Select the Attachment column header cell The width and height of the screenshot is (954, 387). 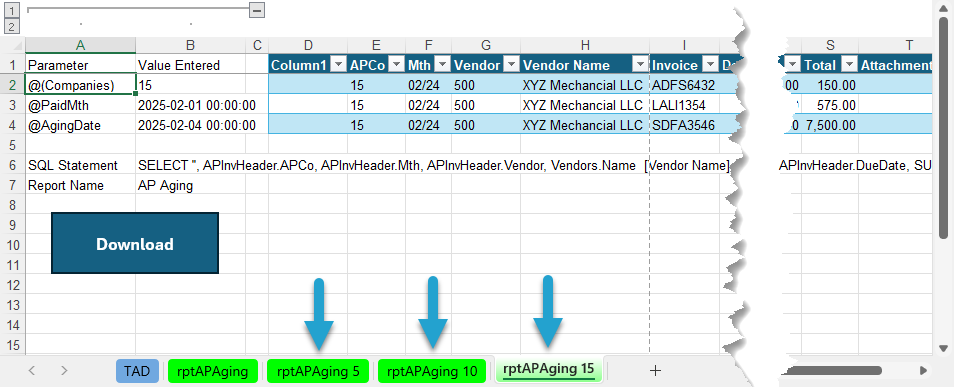coord(895,64)
